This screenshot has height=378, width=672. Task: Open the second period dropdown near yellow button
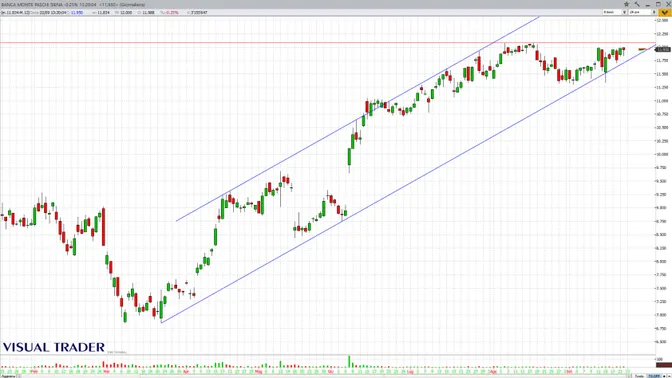(642, 12)
